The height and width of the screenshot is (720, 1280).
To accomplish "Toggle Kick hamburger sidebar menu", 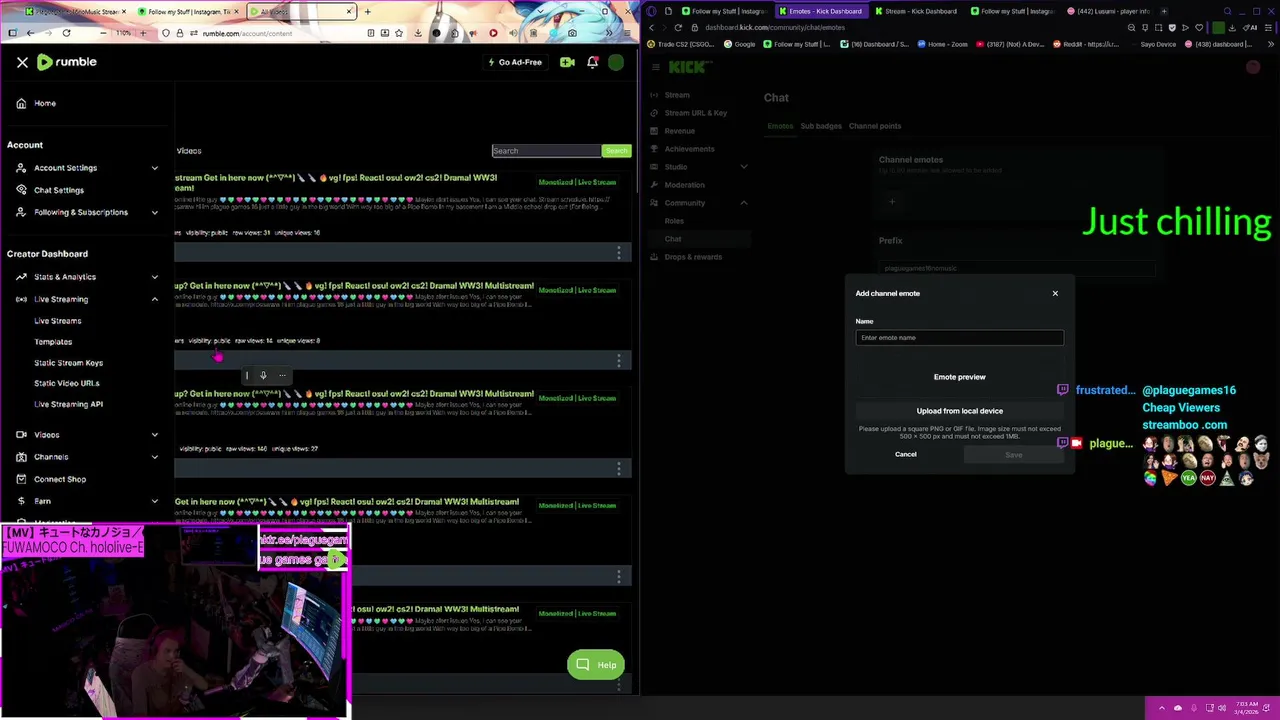I will pos(656,67).
